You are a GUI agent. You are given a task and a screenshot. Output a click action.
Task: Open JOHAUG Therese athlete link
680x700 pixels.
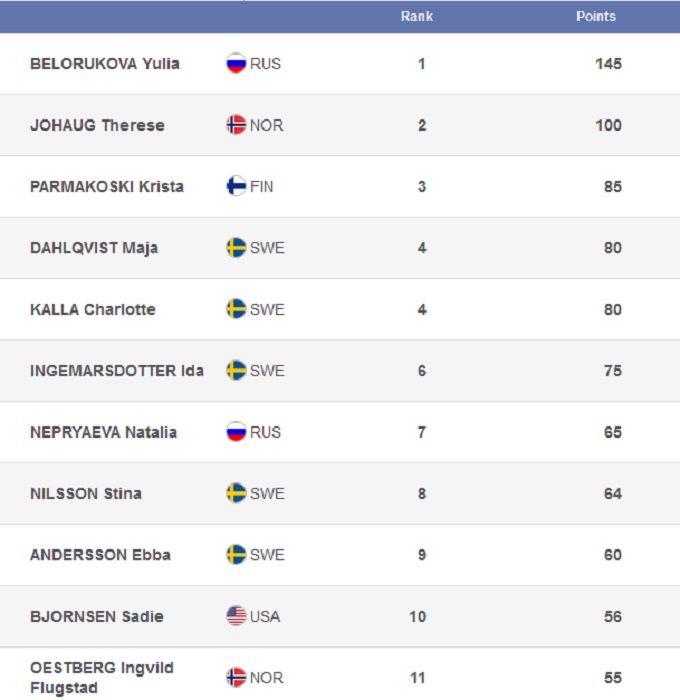pos(97,125)
